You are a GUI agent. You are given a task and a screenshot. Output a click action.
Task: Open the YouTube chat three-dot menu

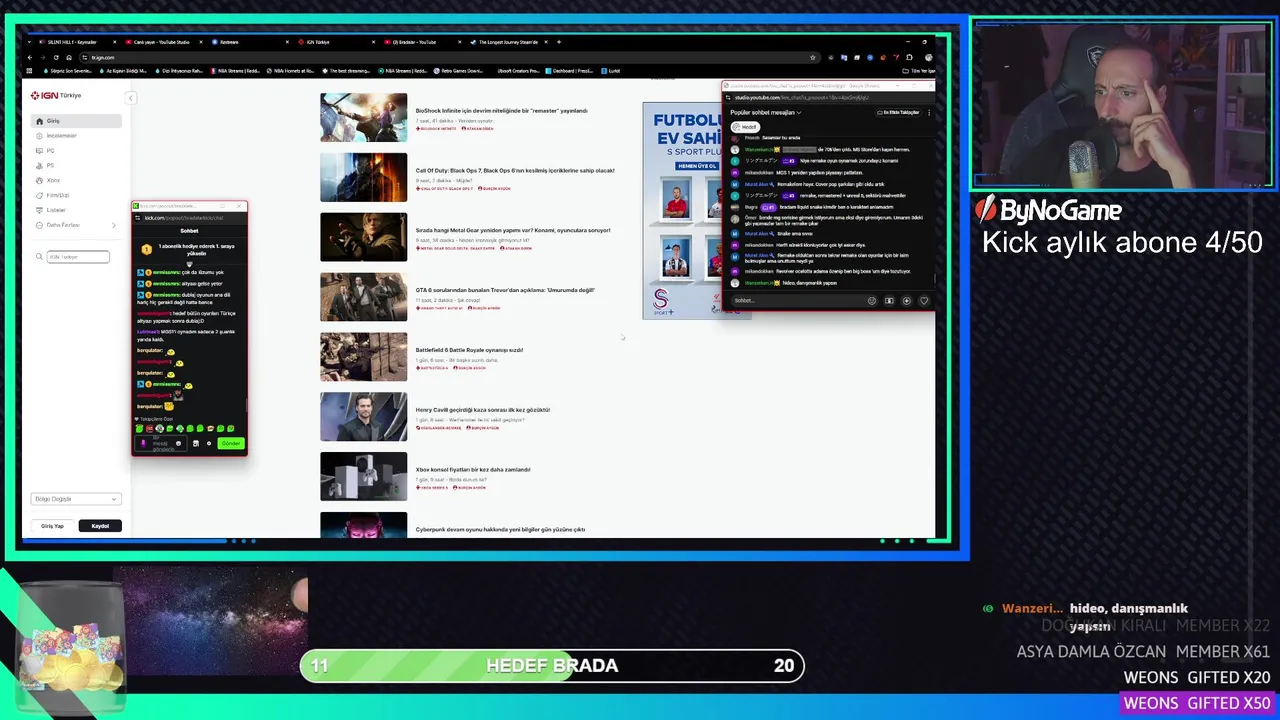[x=929, y=113]
